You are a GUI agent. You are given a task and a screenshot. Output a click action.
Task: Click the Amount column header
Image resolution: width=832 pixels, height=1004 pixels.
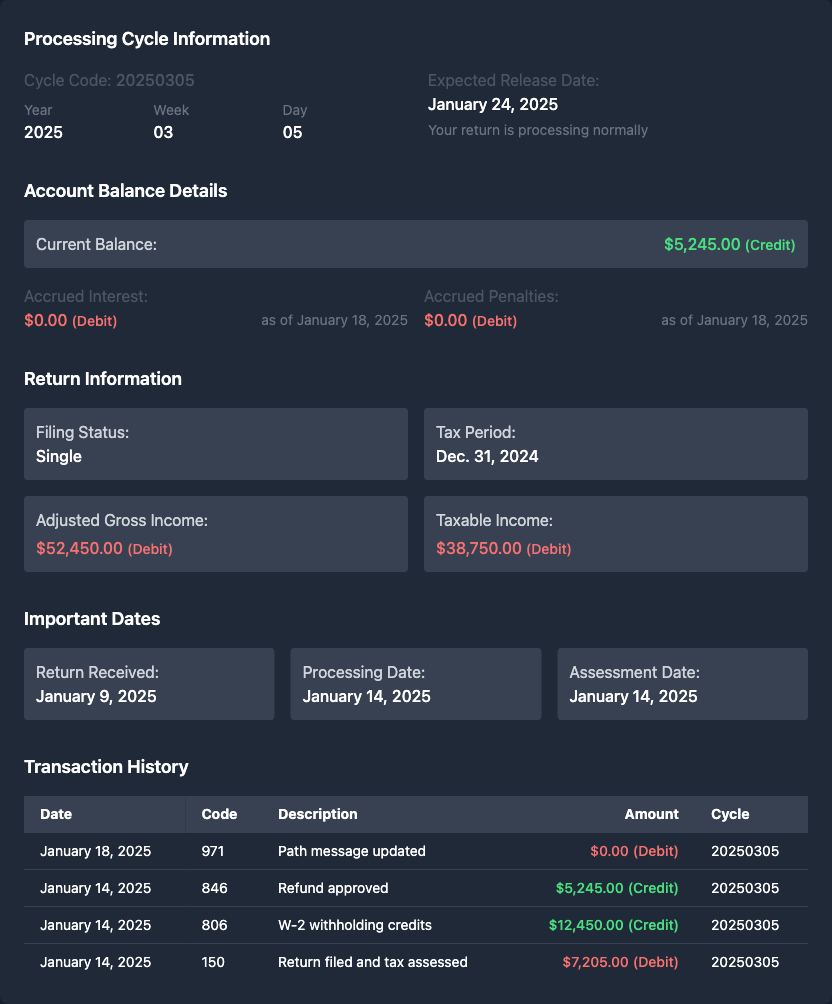[651, 814]
